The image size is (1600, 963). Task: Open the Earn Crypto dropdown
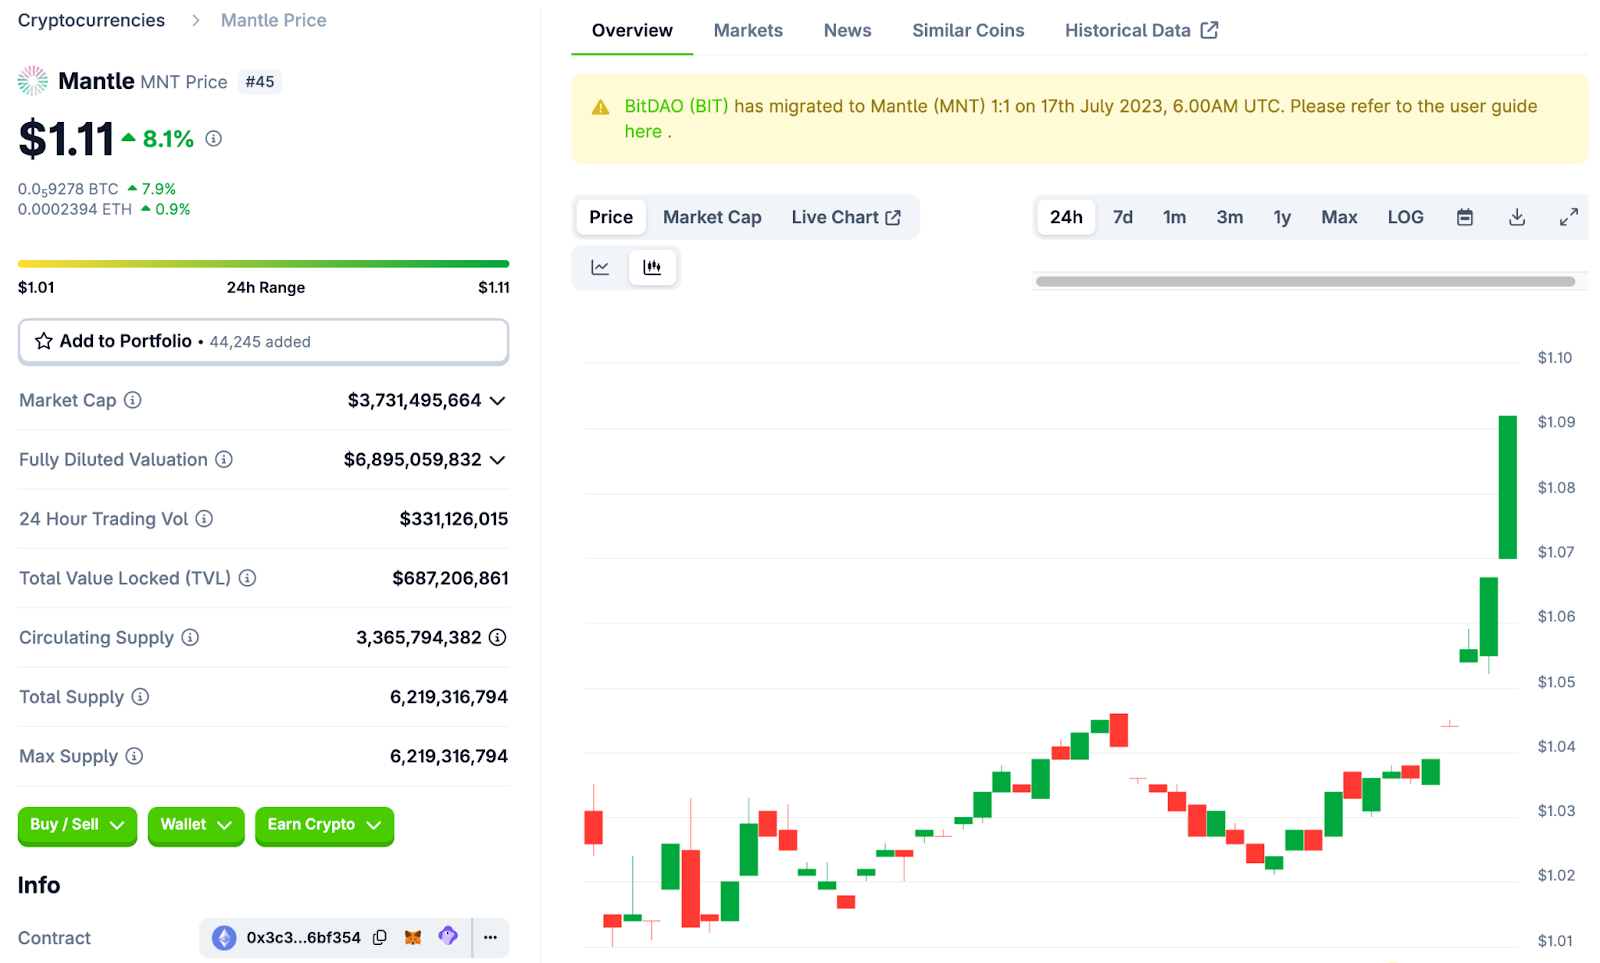pos(324,825)
